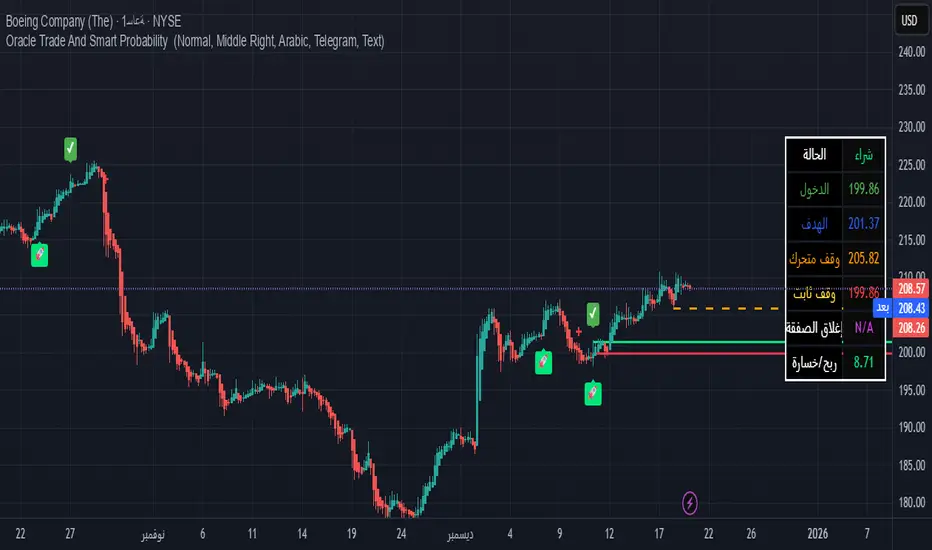Click the blue 208.43 post-market price label
932x550 pixels.
coord(911,308)
